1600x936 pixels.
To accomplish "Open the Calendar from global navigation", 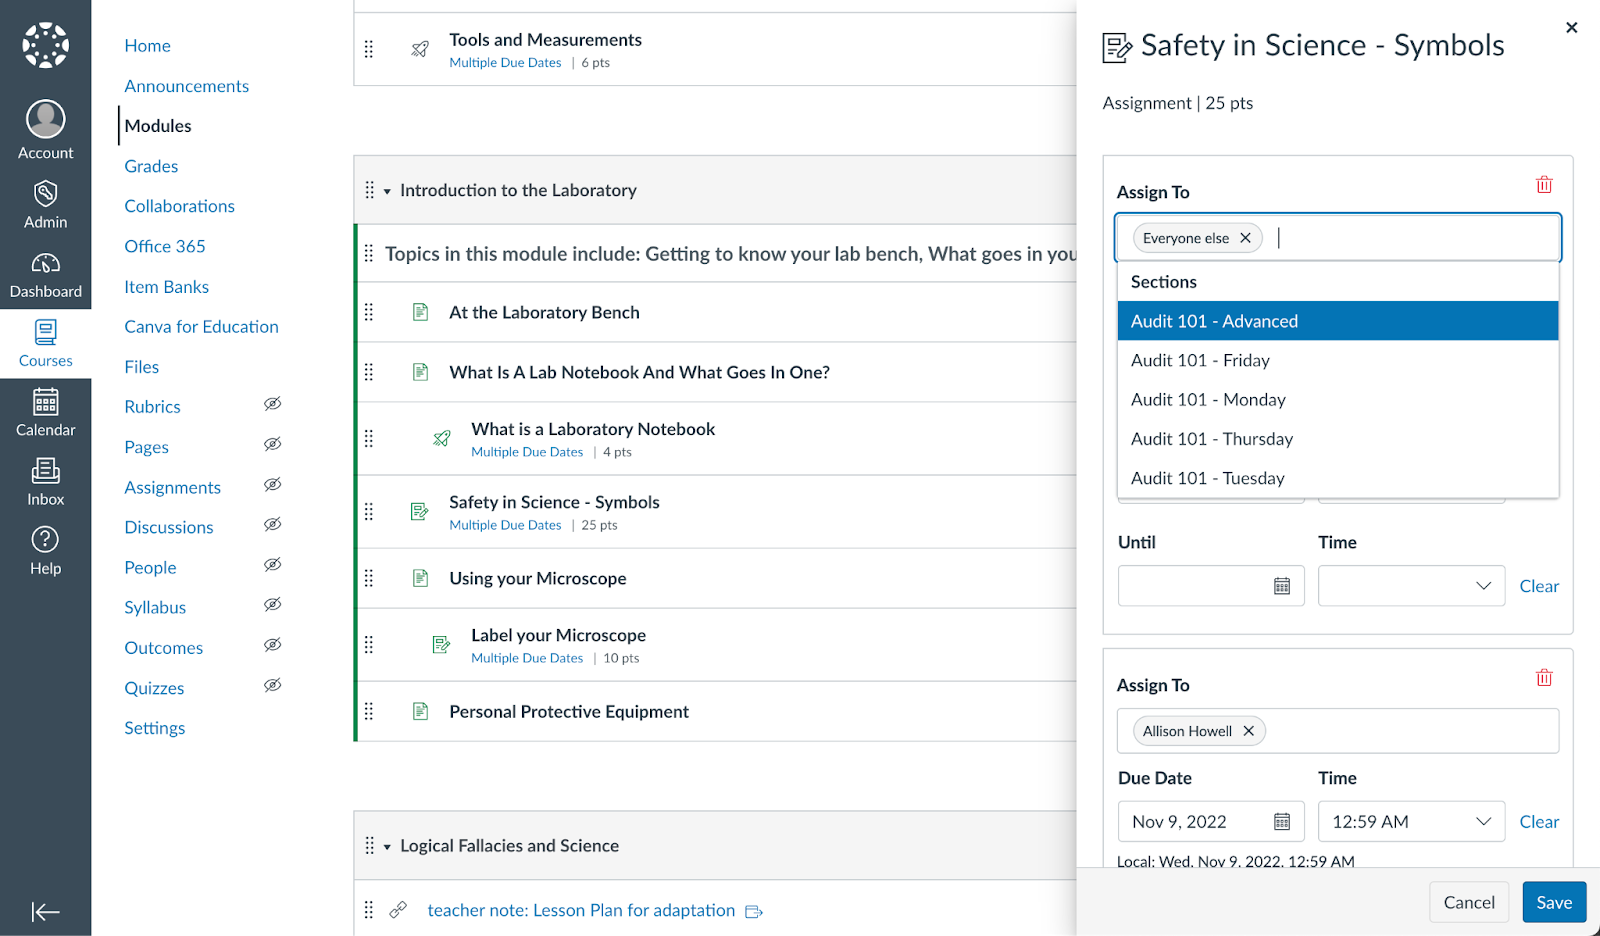I will click(x=45, y=412).
